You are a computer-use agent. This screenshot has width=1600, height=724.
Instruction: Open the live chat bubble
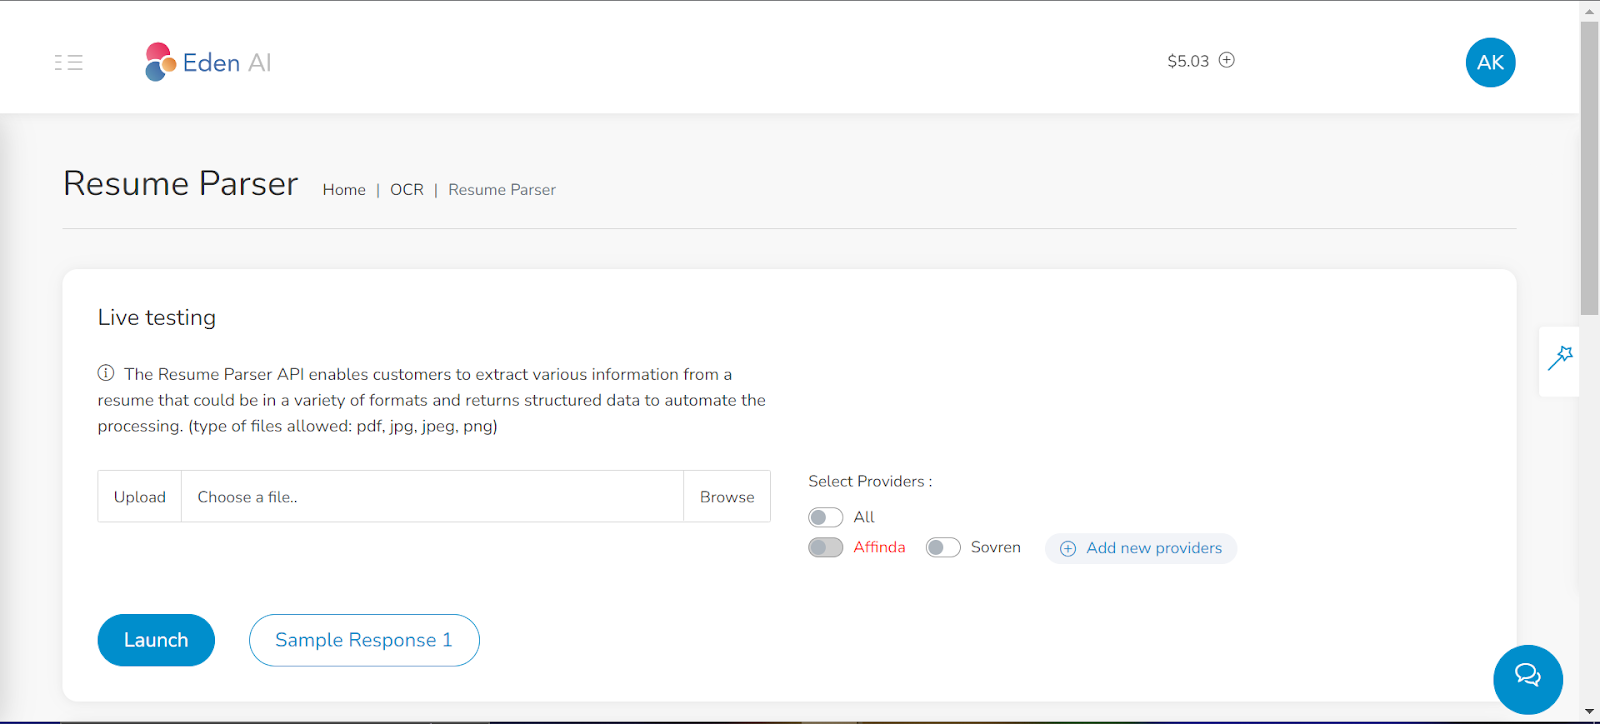point(1527,677)
